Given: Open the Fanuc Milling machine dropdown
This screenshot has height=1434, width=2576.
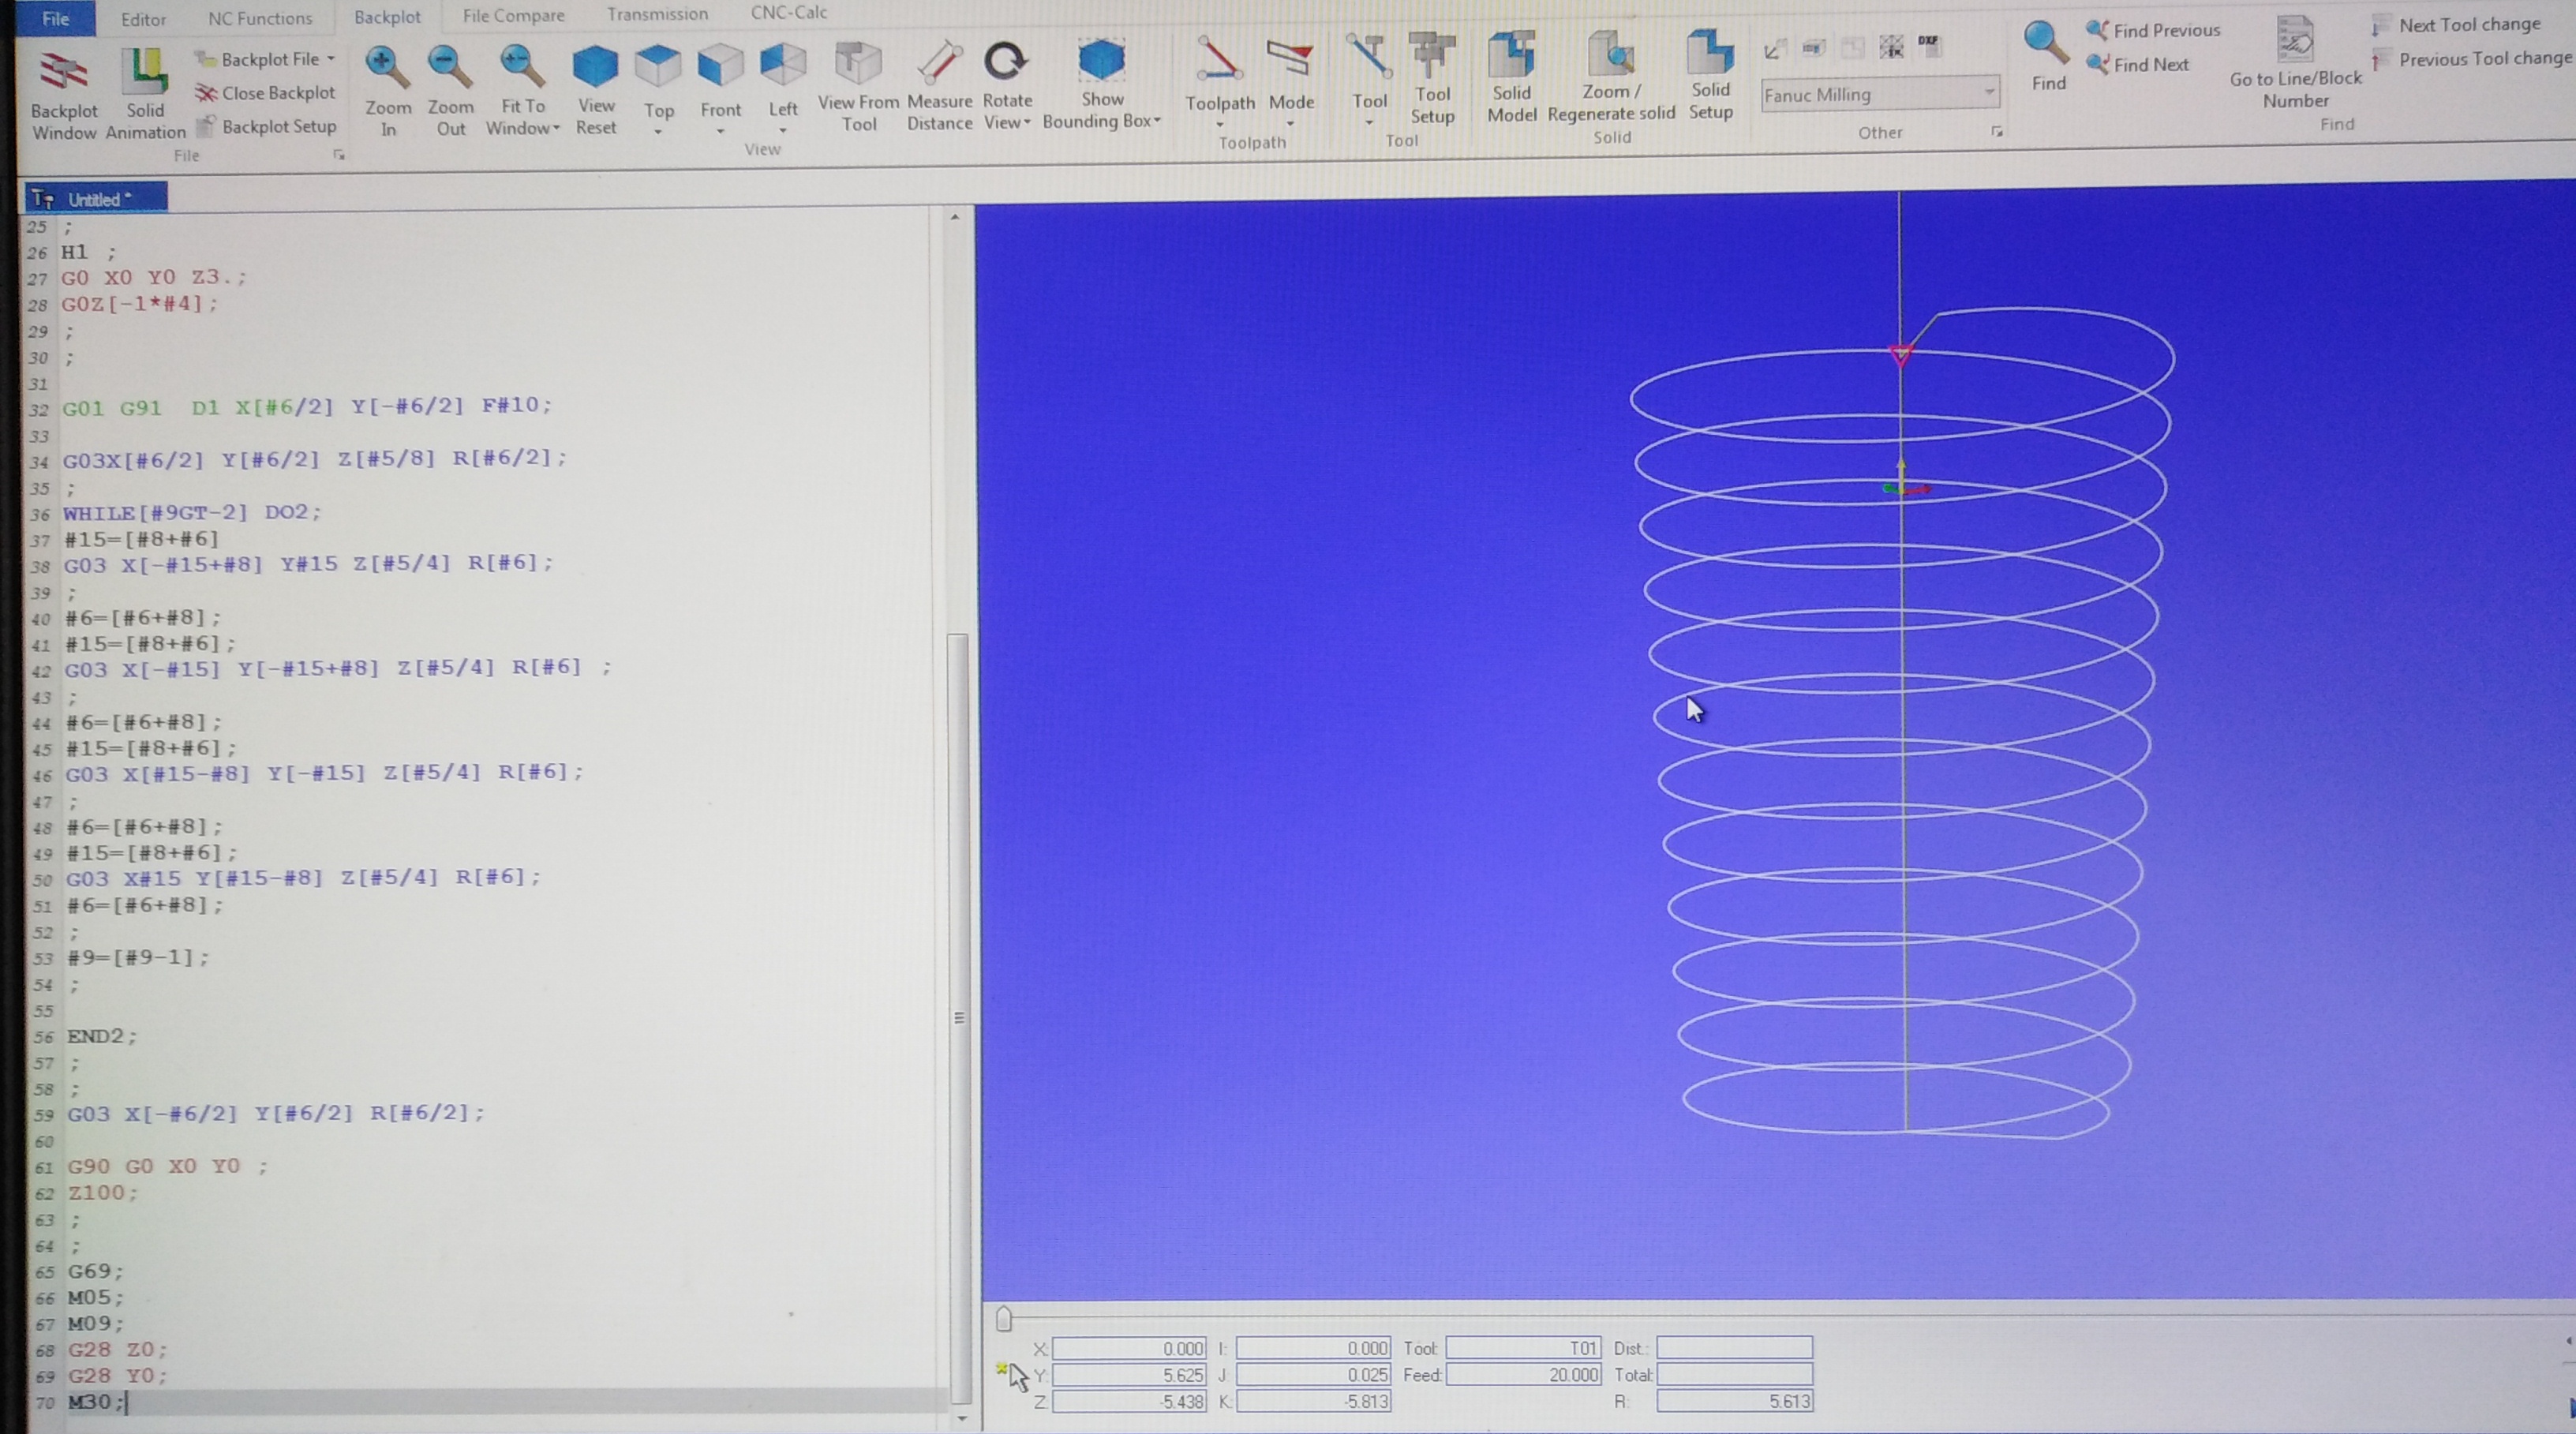Looking at the screenshot, I should click(x=1988, y=93).
